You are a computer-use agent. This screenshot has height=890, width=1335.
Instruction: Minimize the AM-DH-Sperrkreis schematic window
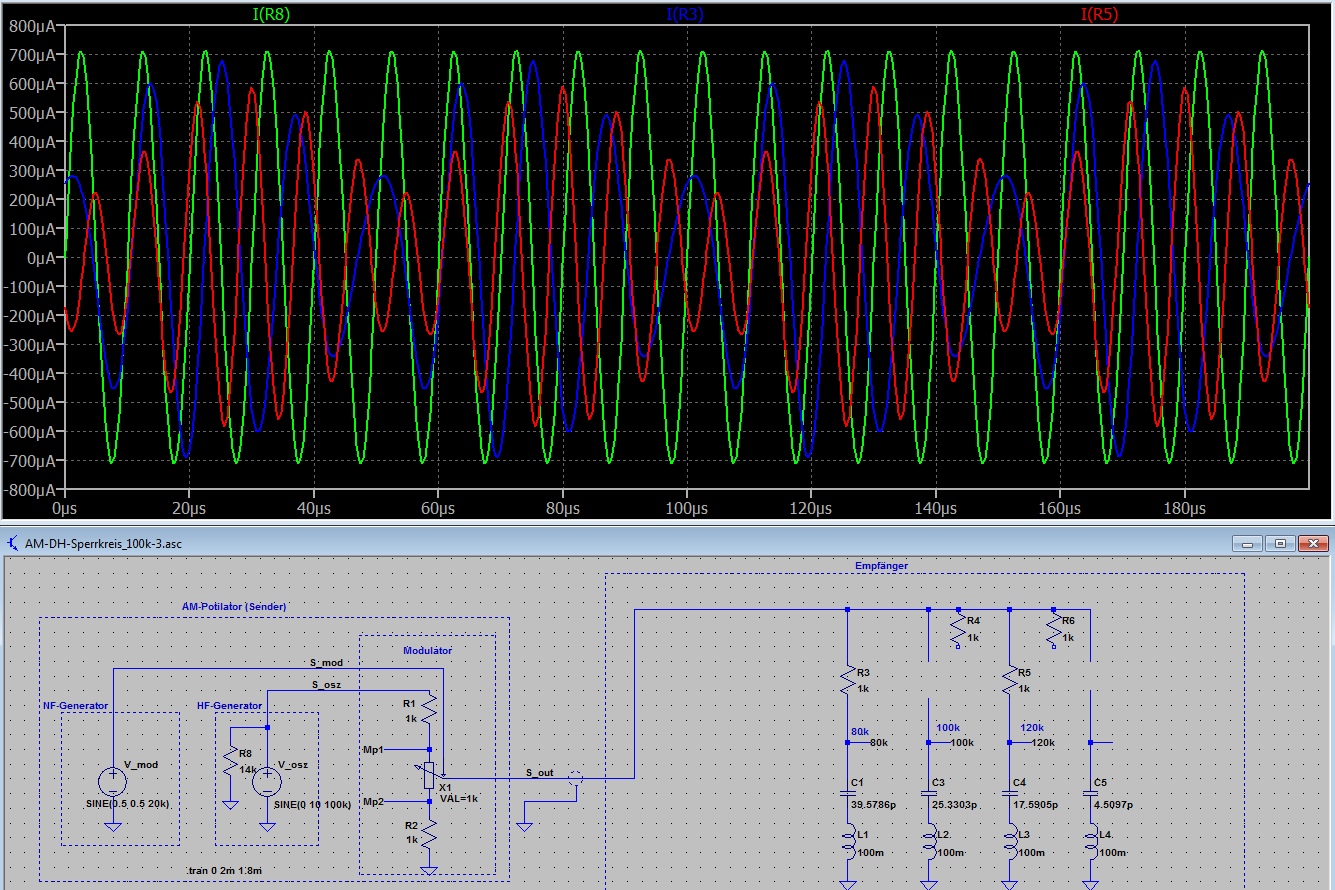coord(1248,543)
